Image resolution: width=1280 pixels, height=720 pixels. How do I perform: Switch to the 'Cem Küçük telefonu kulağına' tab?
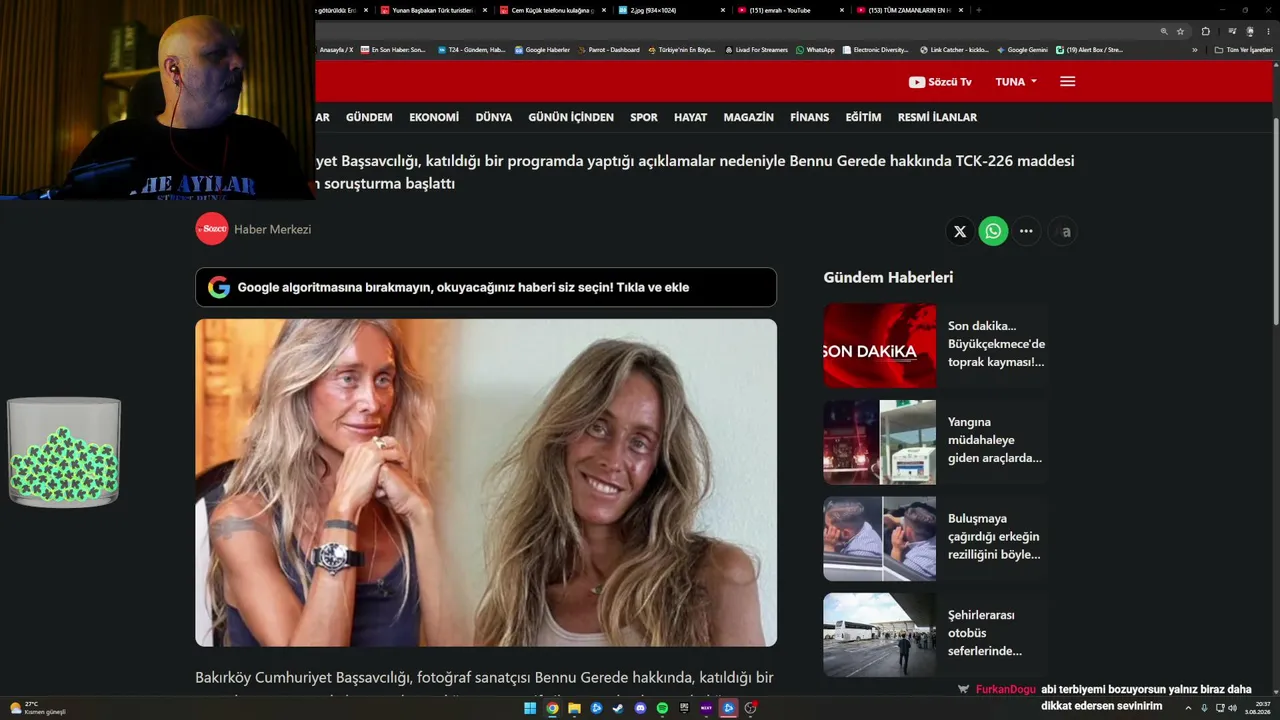(x=552, y=10)
